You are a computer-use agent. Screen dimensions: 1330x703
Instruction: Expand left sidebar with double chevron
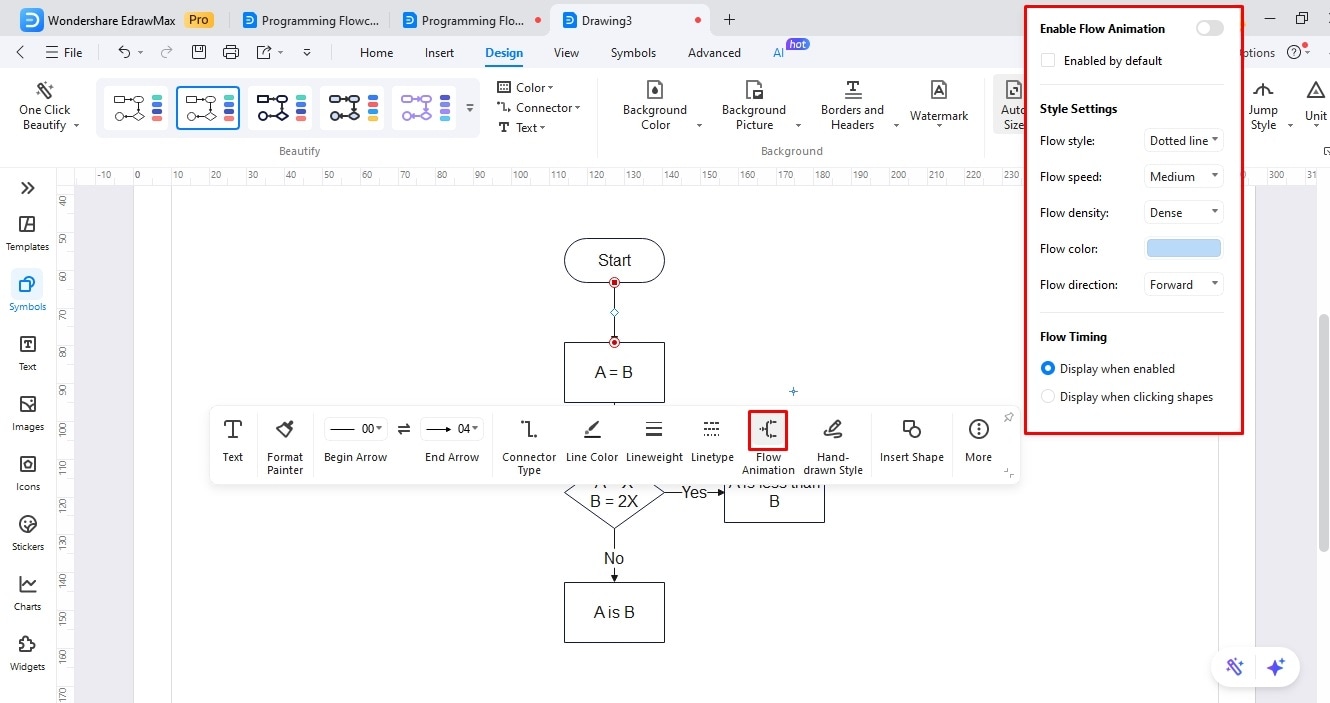pos(27,188)
